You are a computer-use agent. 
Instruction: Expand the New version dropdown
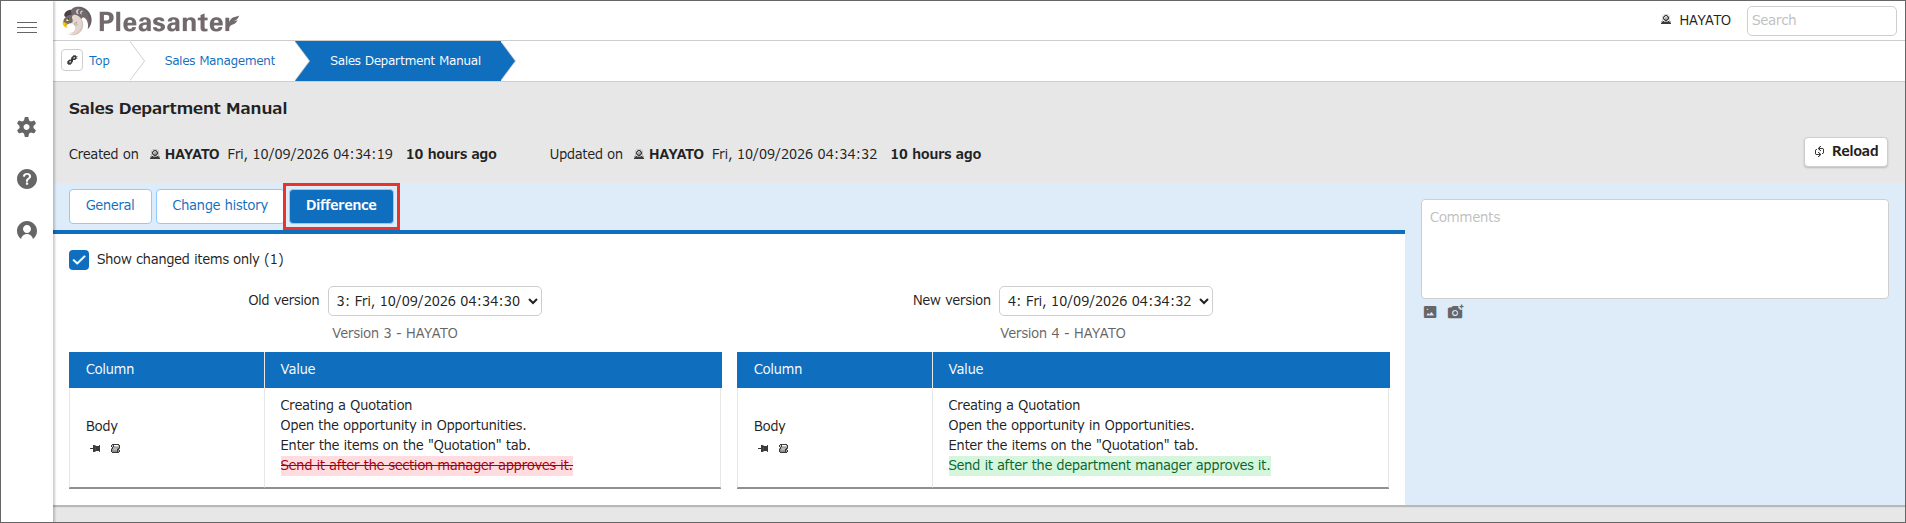pyautogui.click(x=1106, y=301)
